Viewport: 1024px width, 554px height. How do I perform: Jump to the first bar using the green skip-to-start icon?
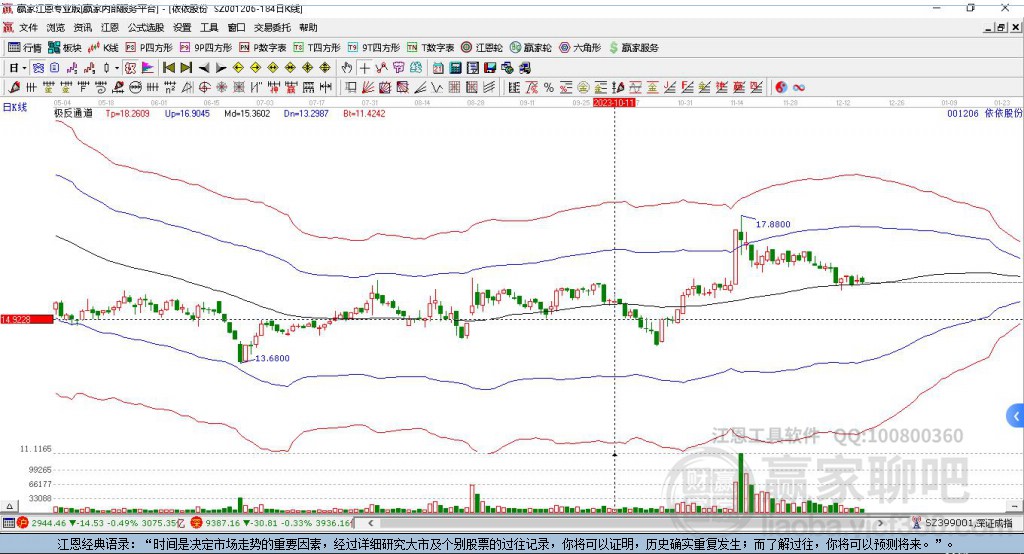click(x=169, y=67)
